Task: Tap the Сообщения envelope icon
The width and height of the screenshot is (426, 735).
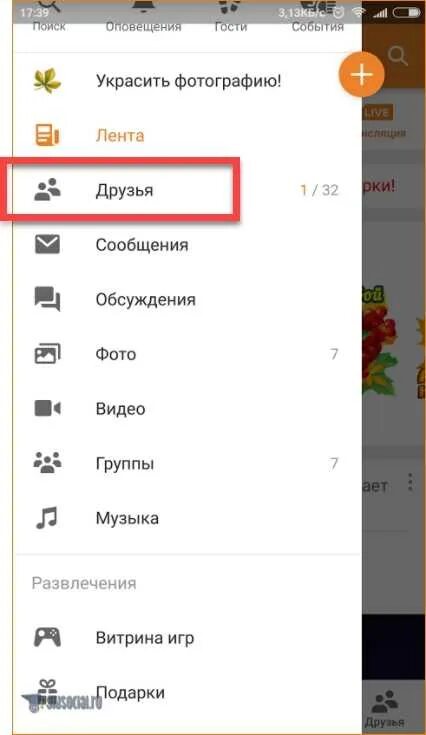Action: tap(47, 244)
